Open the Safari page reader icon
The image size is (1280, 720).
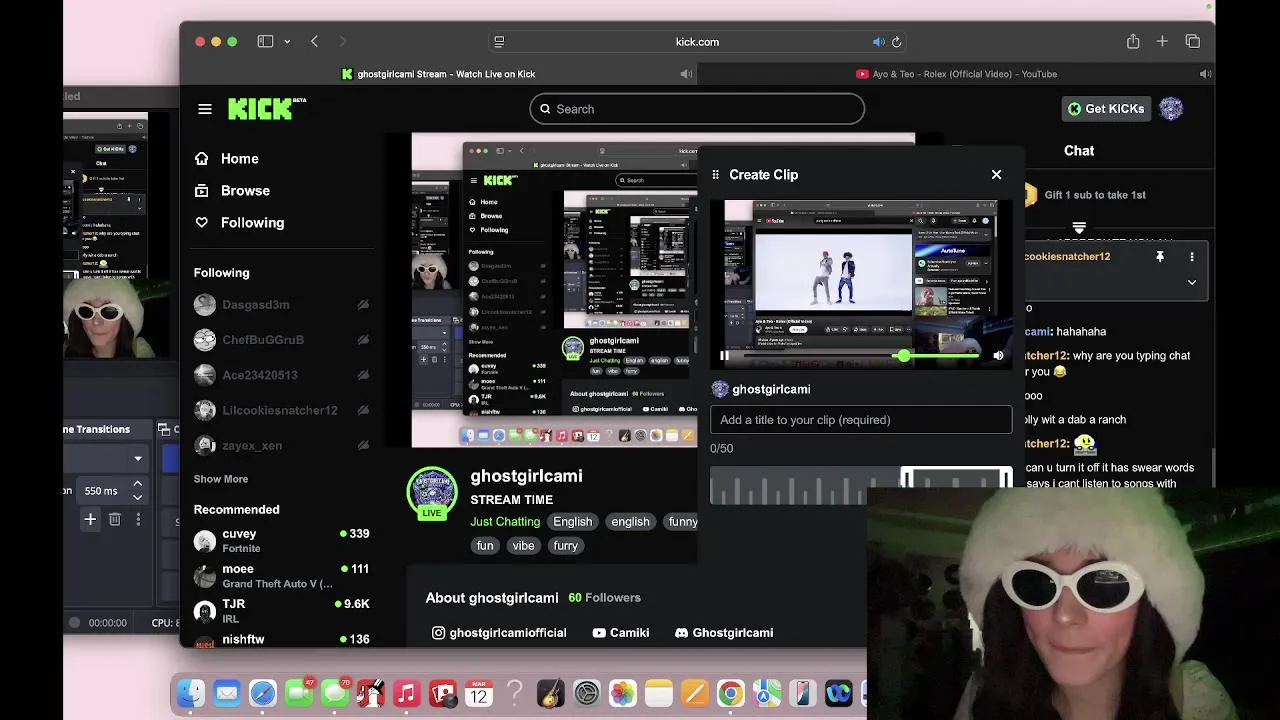499,42
